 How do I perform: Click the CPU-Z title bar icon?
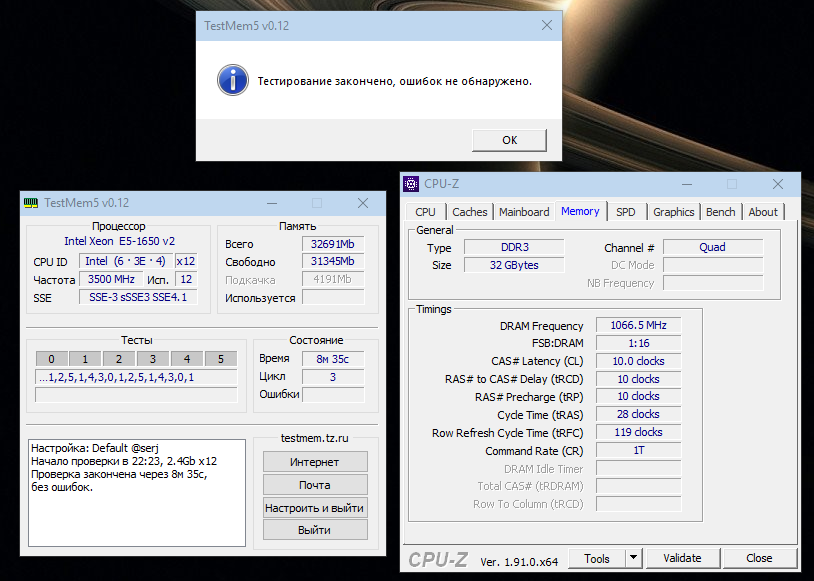coord(411,184)
